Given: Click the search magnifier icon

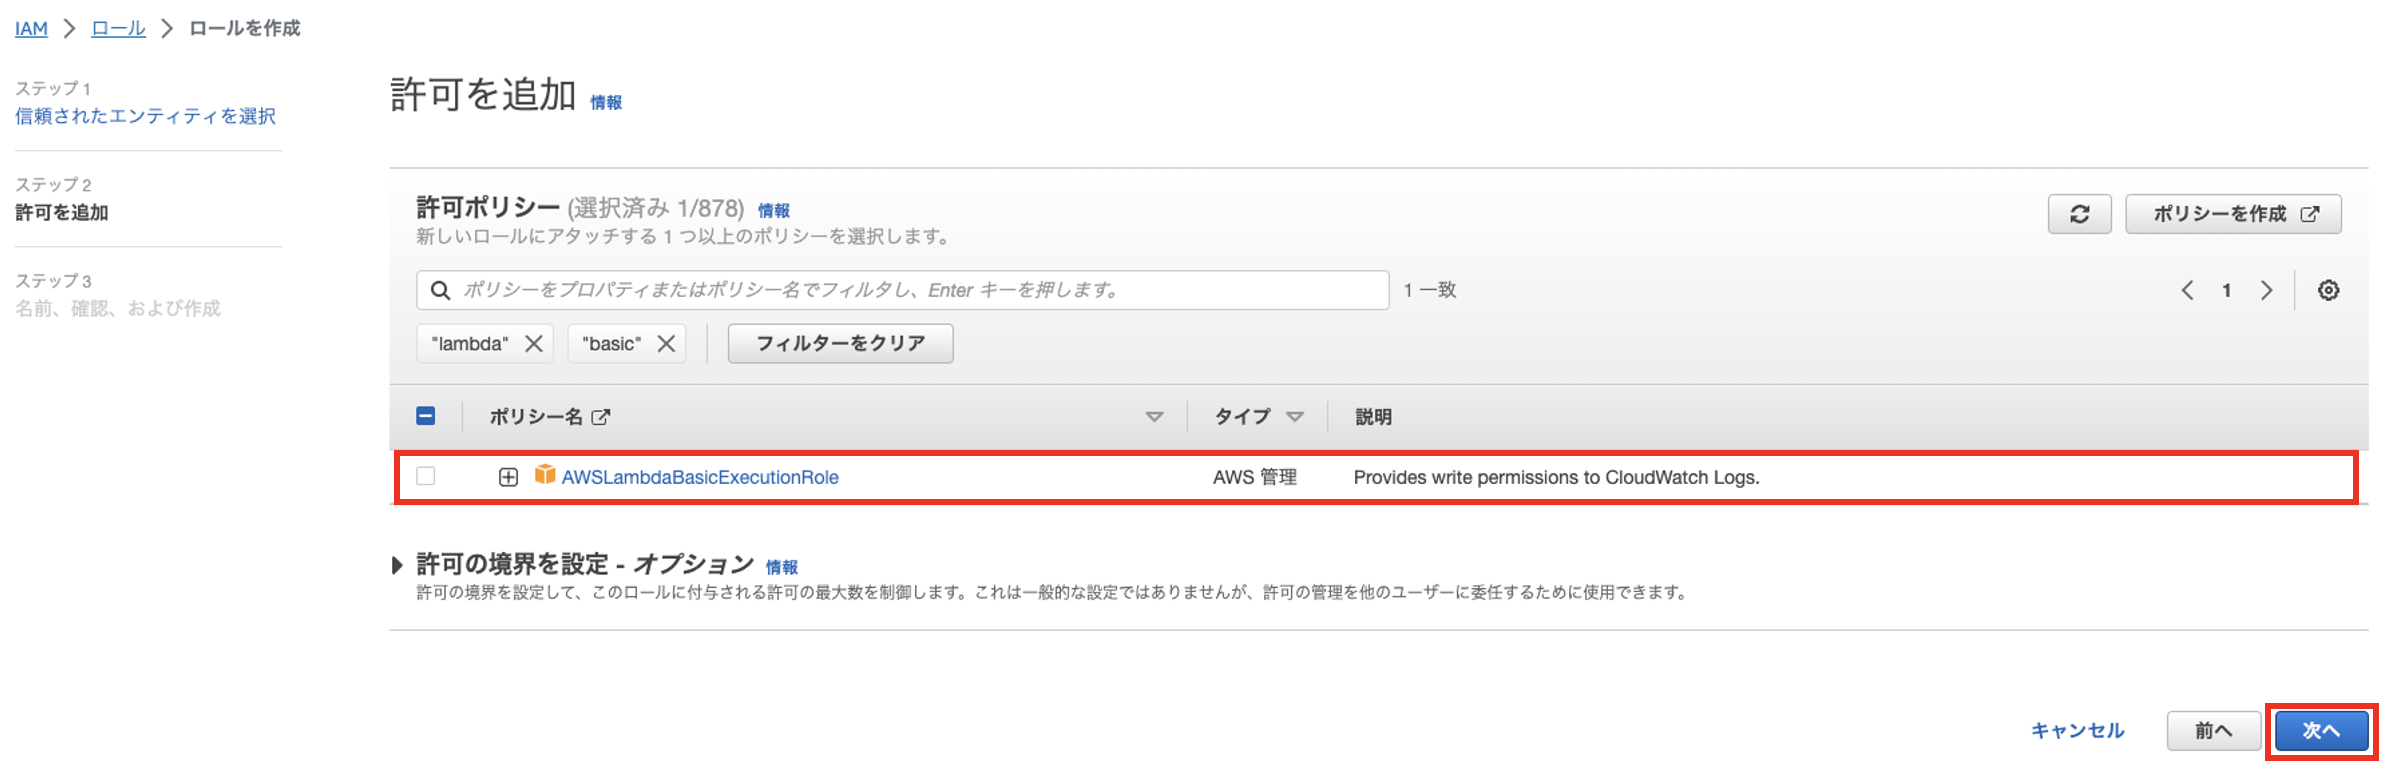Looking at the screenshot, I should point(440,290).
